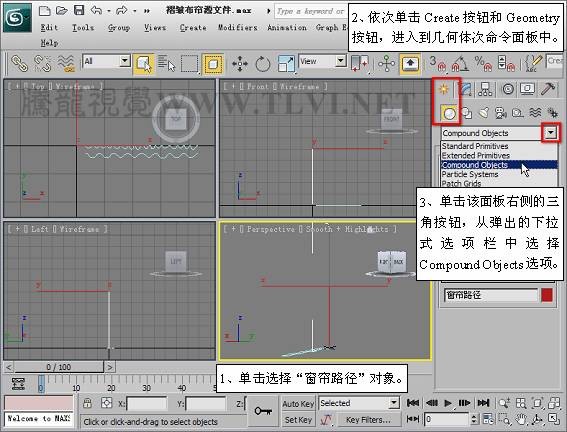The height and width of the screenshot is (432, 567).
Task: Switch to the Motion command panel tab
Action: (x=508, y=89)
